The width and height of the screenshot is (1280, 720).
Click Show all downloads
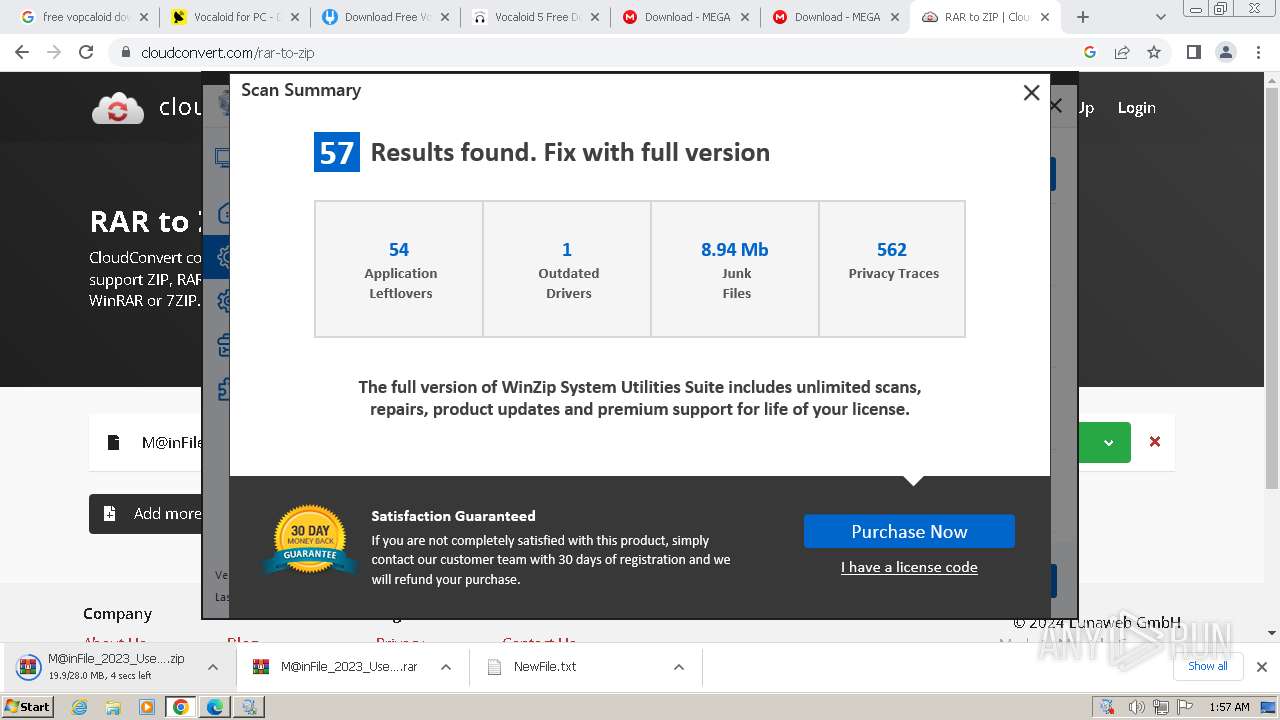pos(1207,666)
